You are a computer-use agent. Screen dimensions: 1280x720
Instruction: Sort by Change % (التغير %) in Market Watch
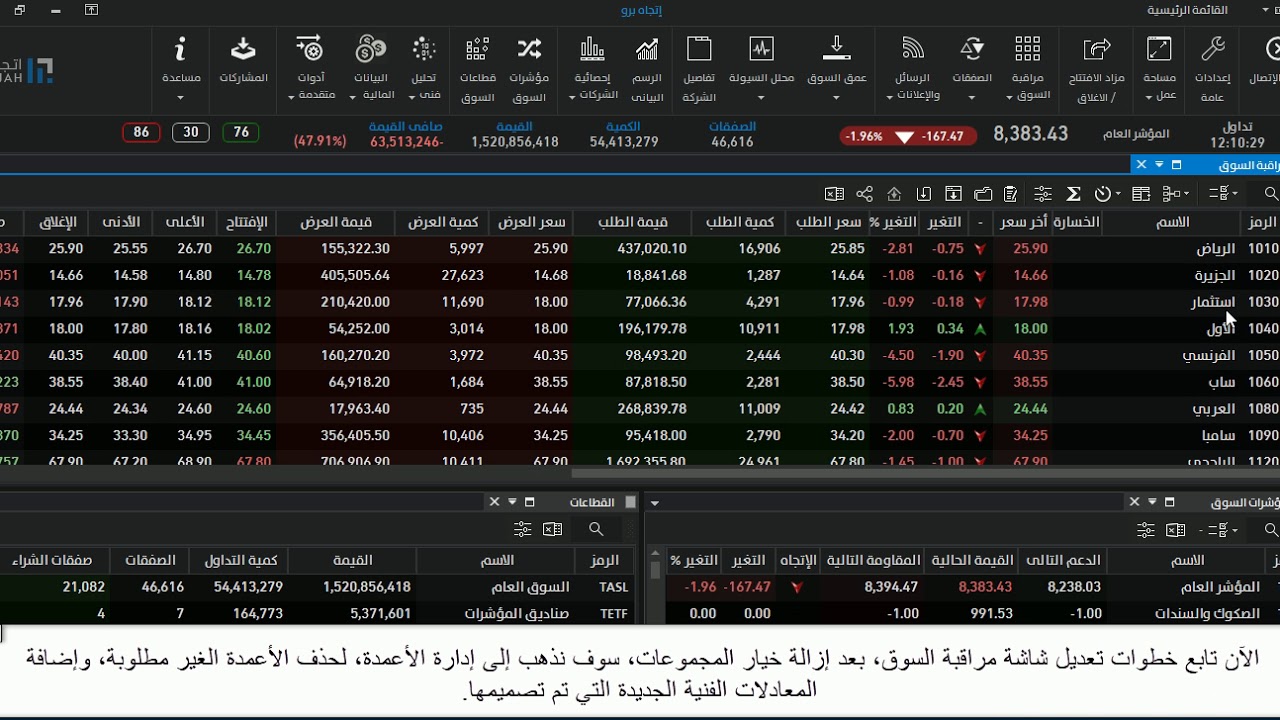(892, 222)
